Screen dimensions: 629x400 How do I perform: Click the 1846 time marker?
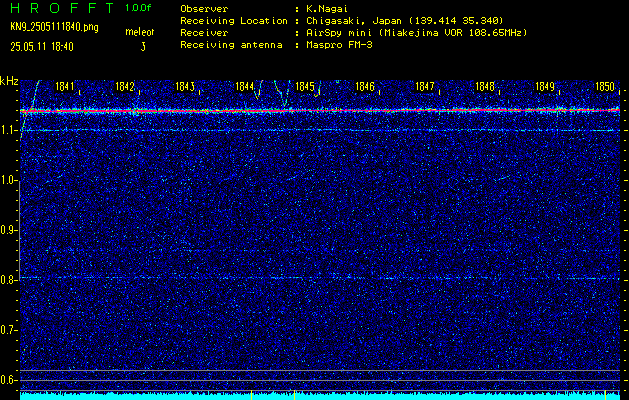point(365,86)
